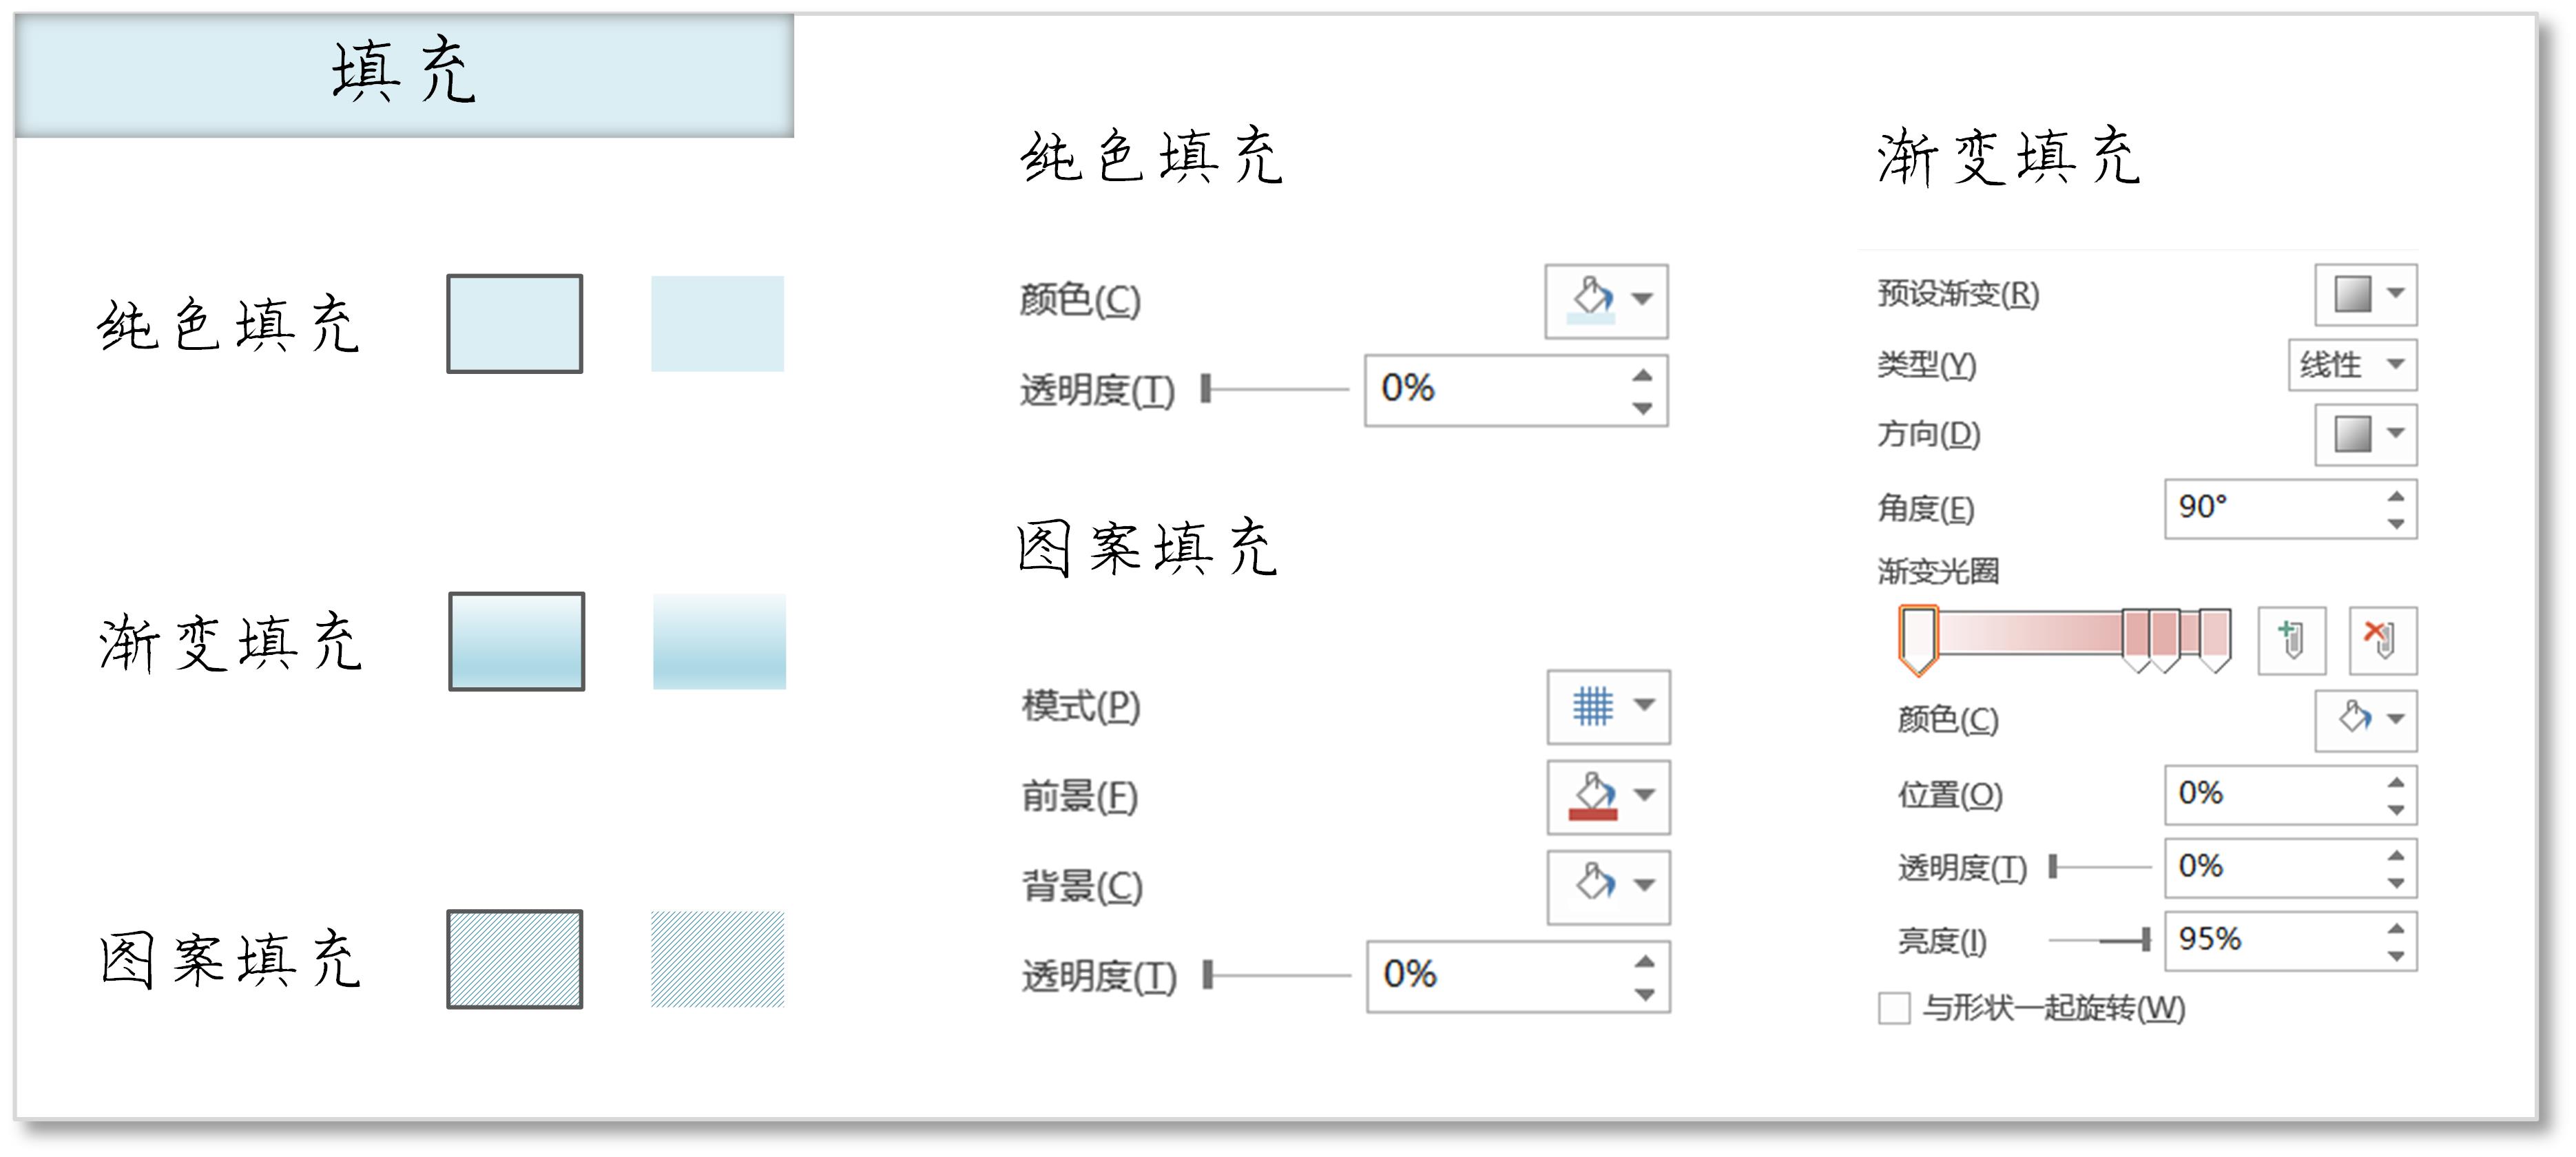
Task: Select the outlined pattern fill sample rectangle
Action: coord(514,959)
